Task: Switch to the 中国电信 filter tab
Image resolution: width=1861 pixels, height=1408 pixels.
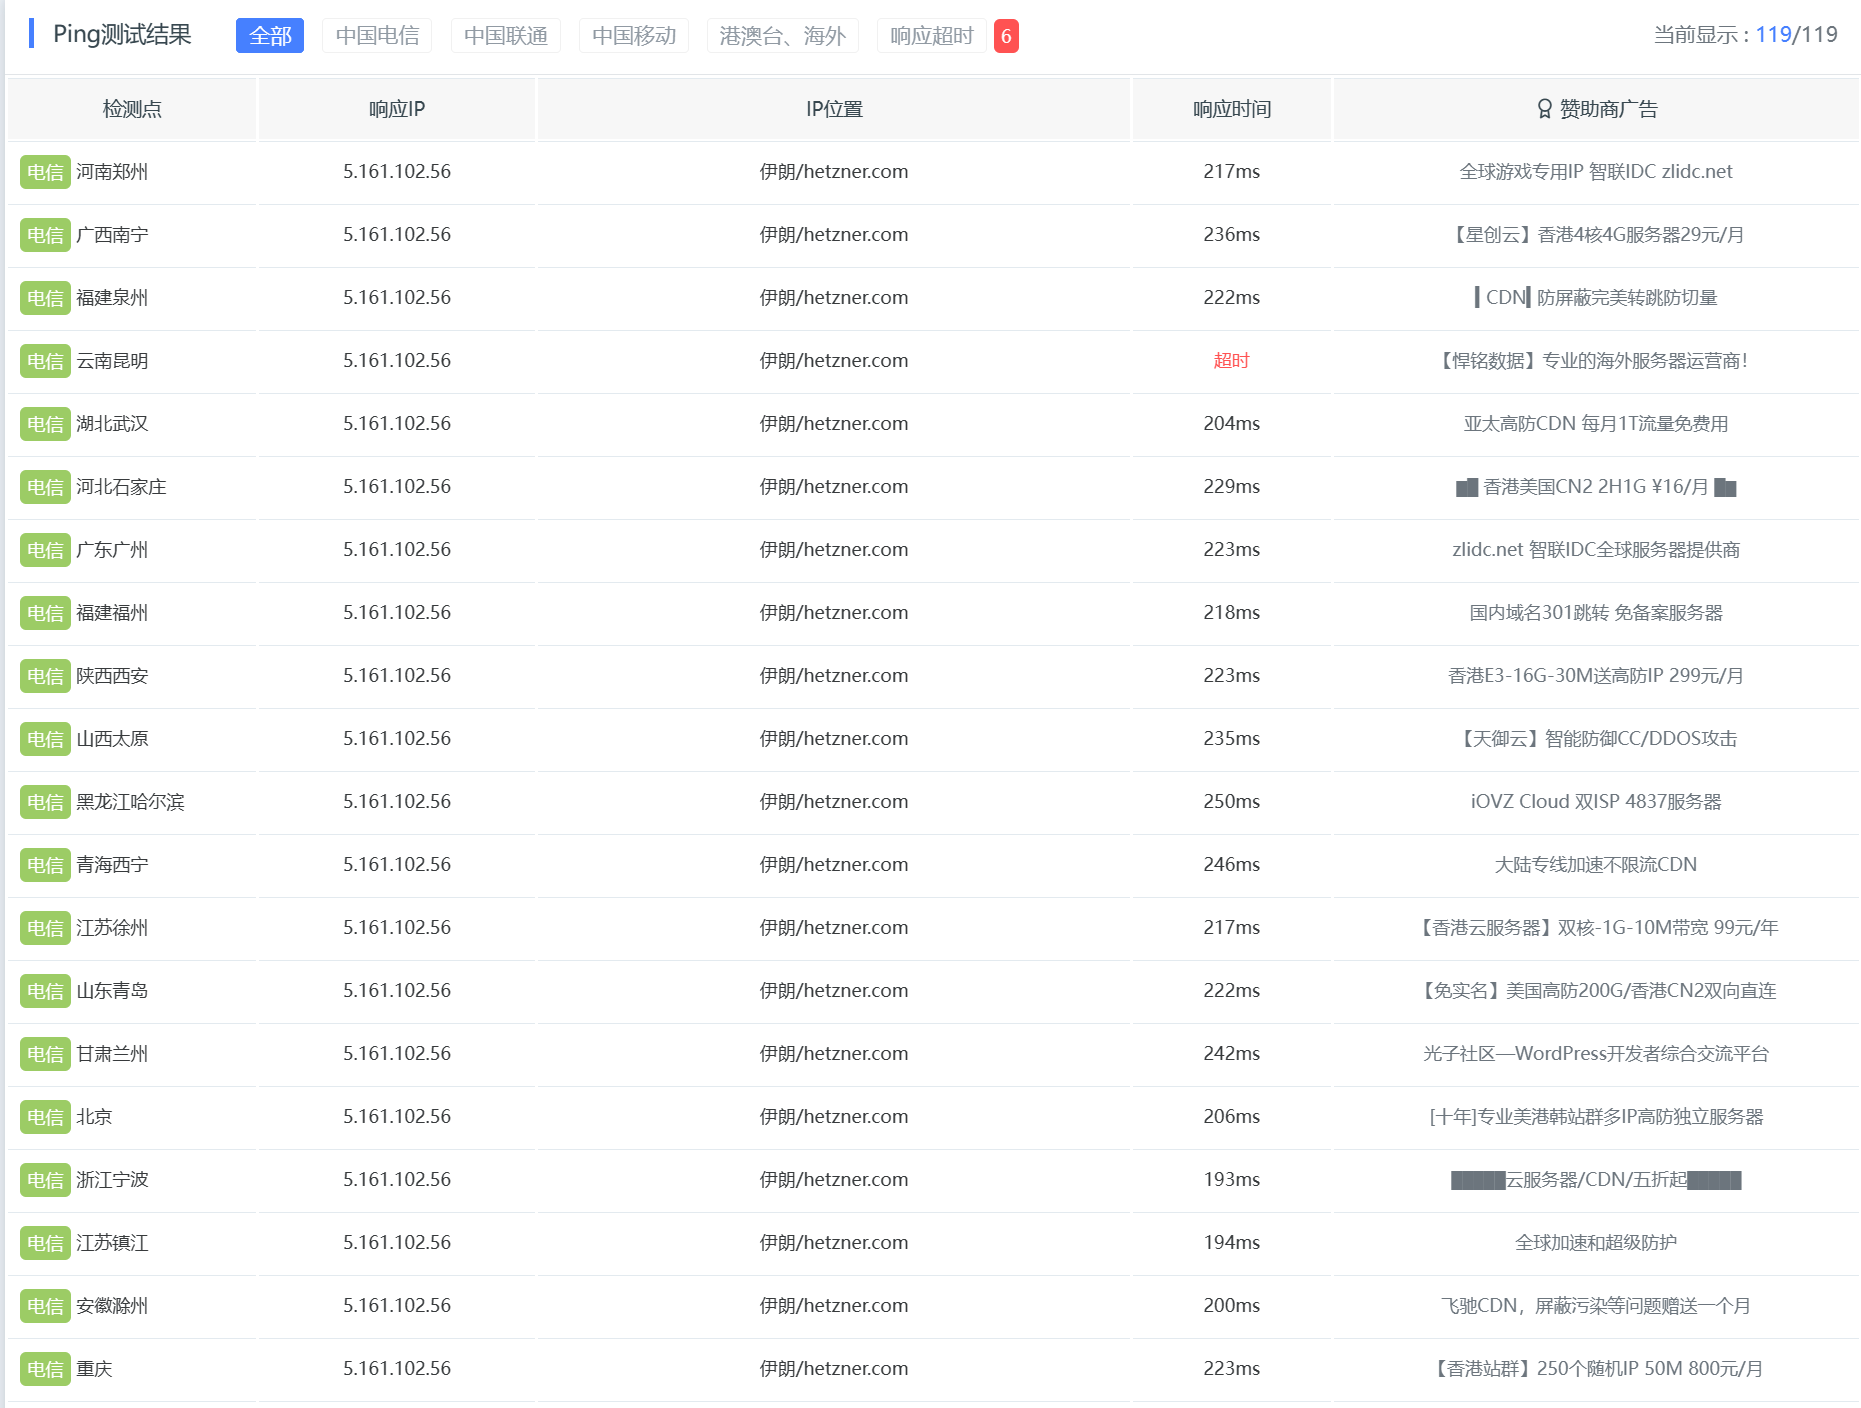Action: tap(377, 36)
